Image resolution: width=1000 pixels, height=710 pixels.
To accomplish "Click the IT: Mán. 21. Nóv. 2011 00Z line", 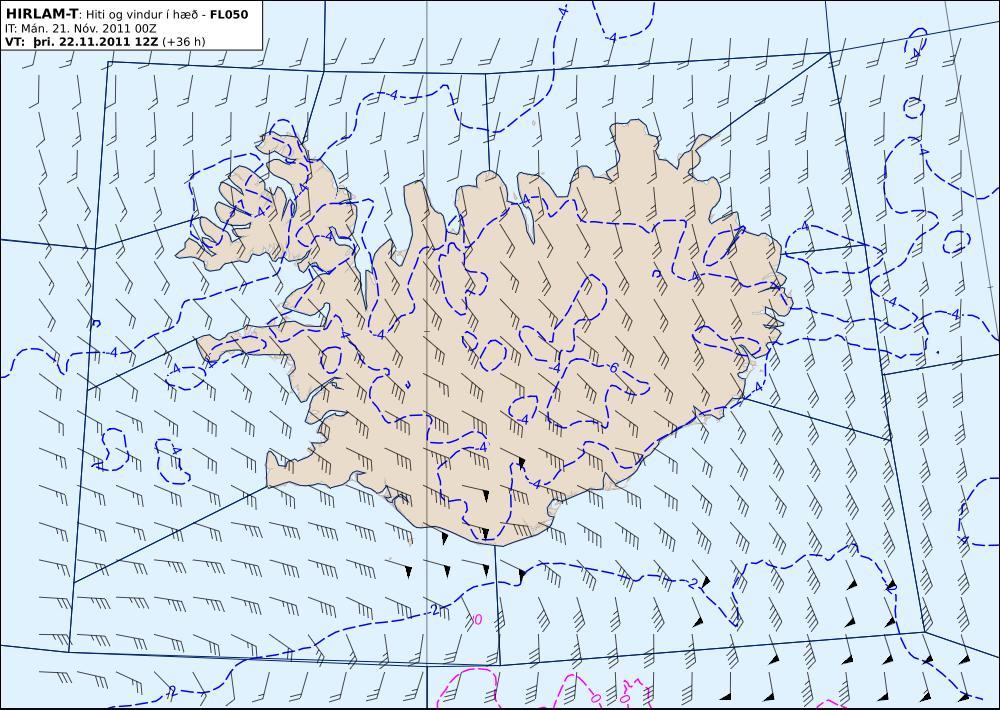I will [80, 28].
